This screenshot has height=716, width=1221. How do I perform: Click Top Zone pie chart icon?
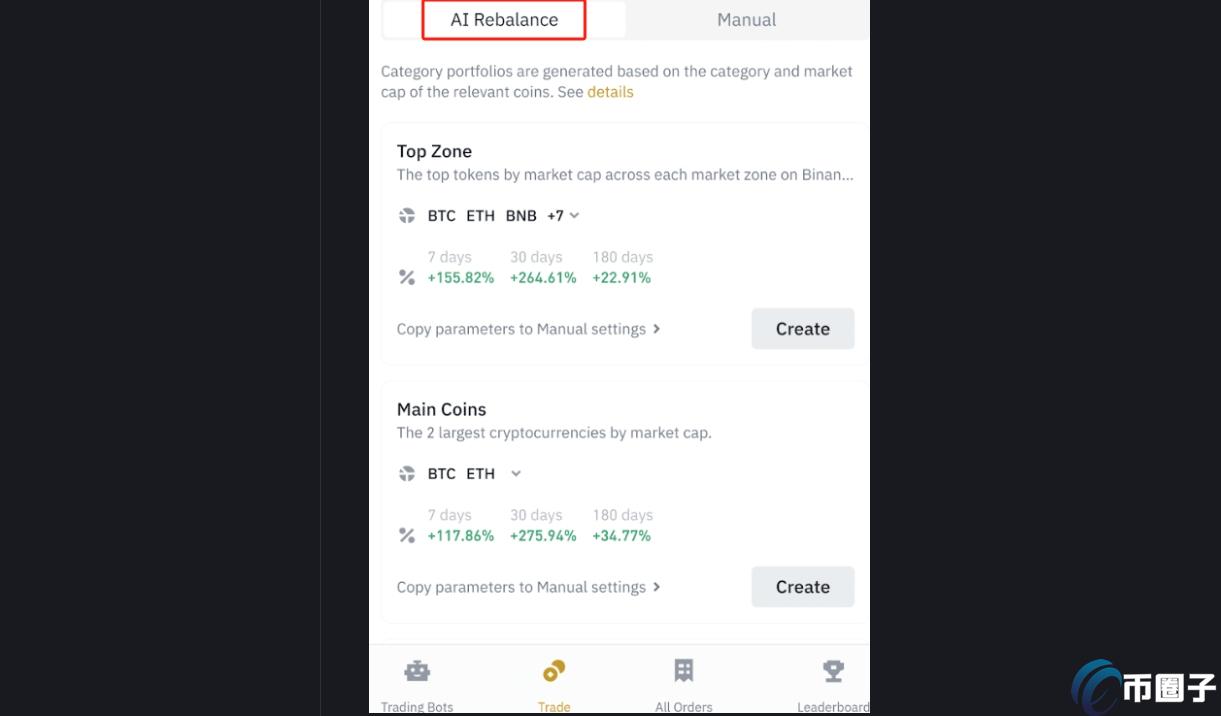coord(407,216)
